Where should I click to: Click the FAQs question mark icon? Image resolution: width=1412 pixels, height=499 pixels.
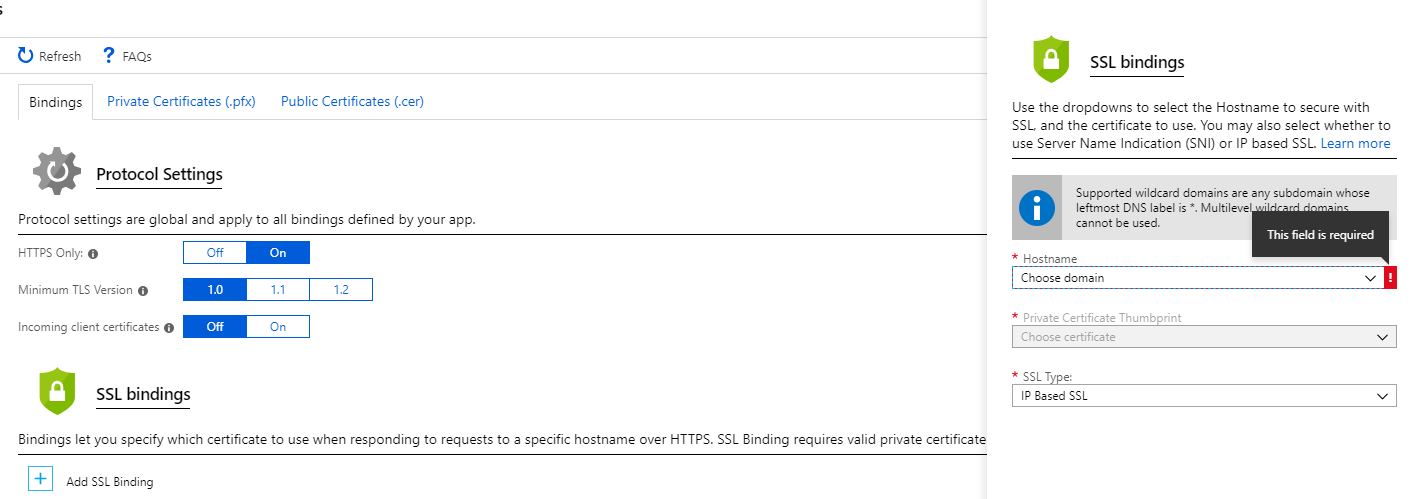pos(109,56)
